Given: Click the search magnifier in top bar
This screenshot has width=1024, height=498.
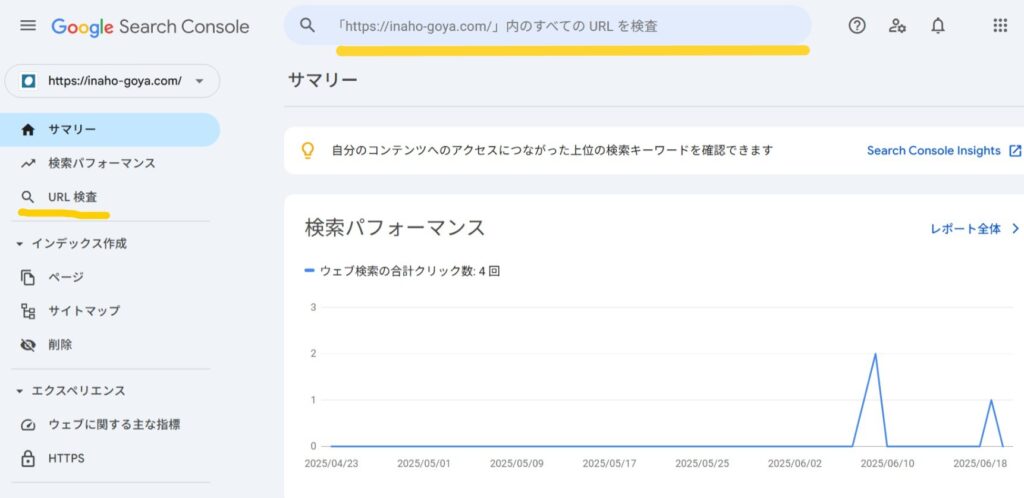Looking at the screenshot, I should point(307,25).
